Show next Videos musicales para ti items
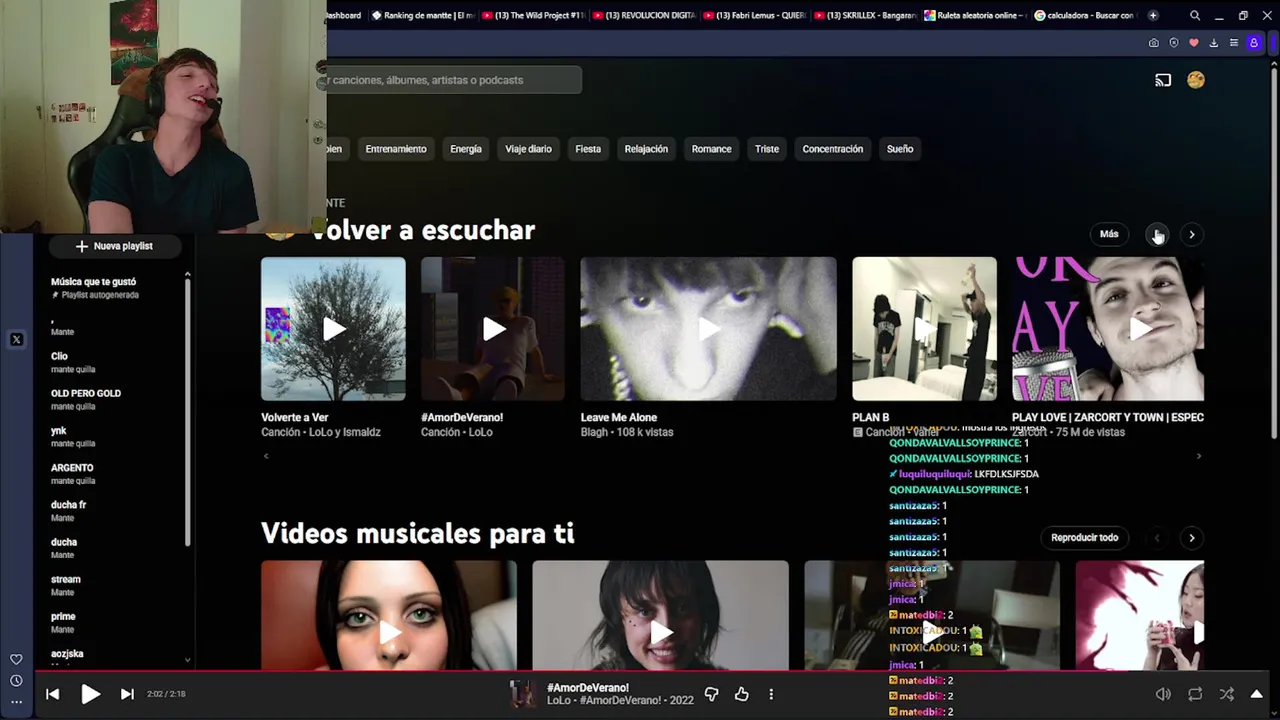Screen dimensions: 1280x720 [x=1191, y=538]
